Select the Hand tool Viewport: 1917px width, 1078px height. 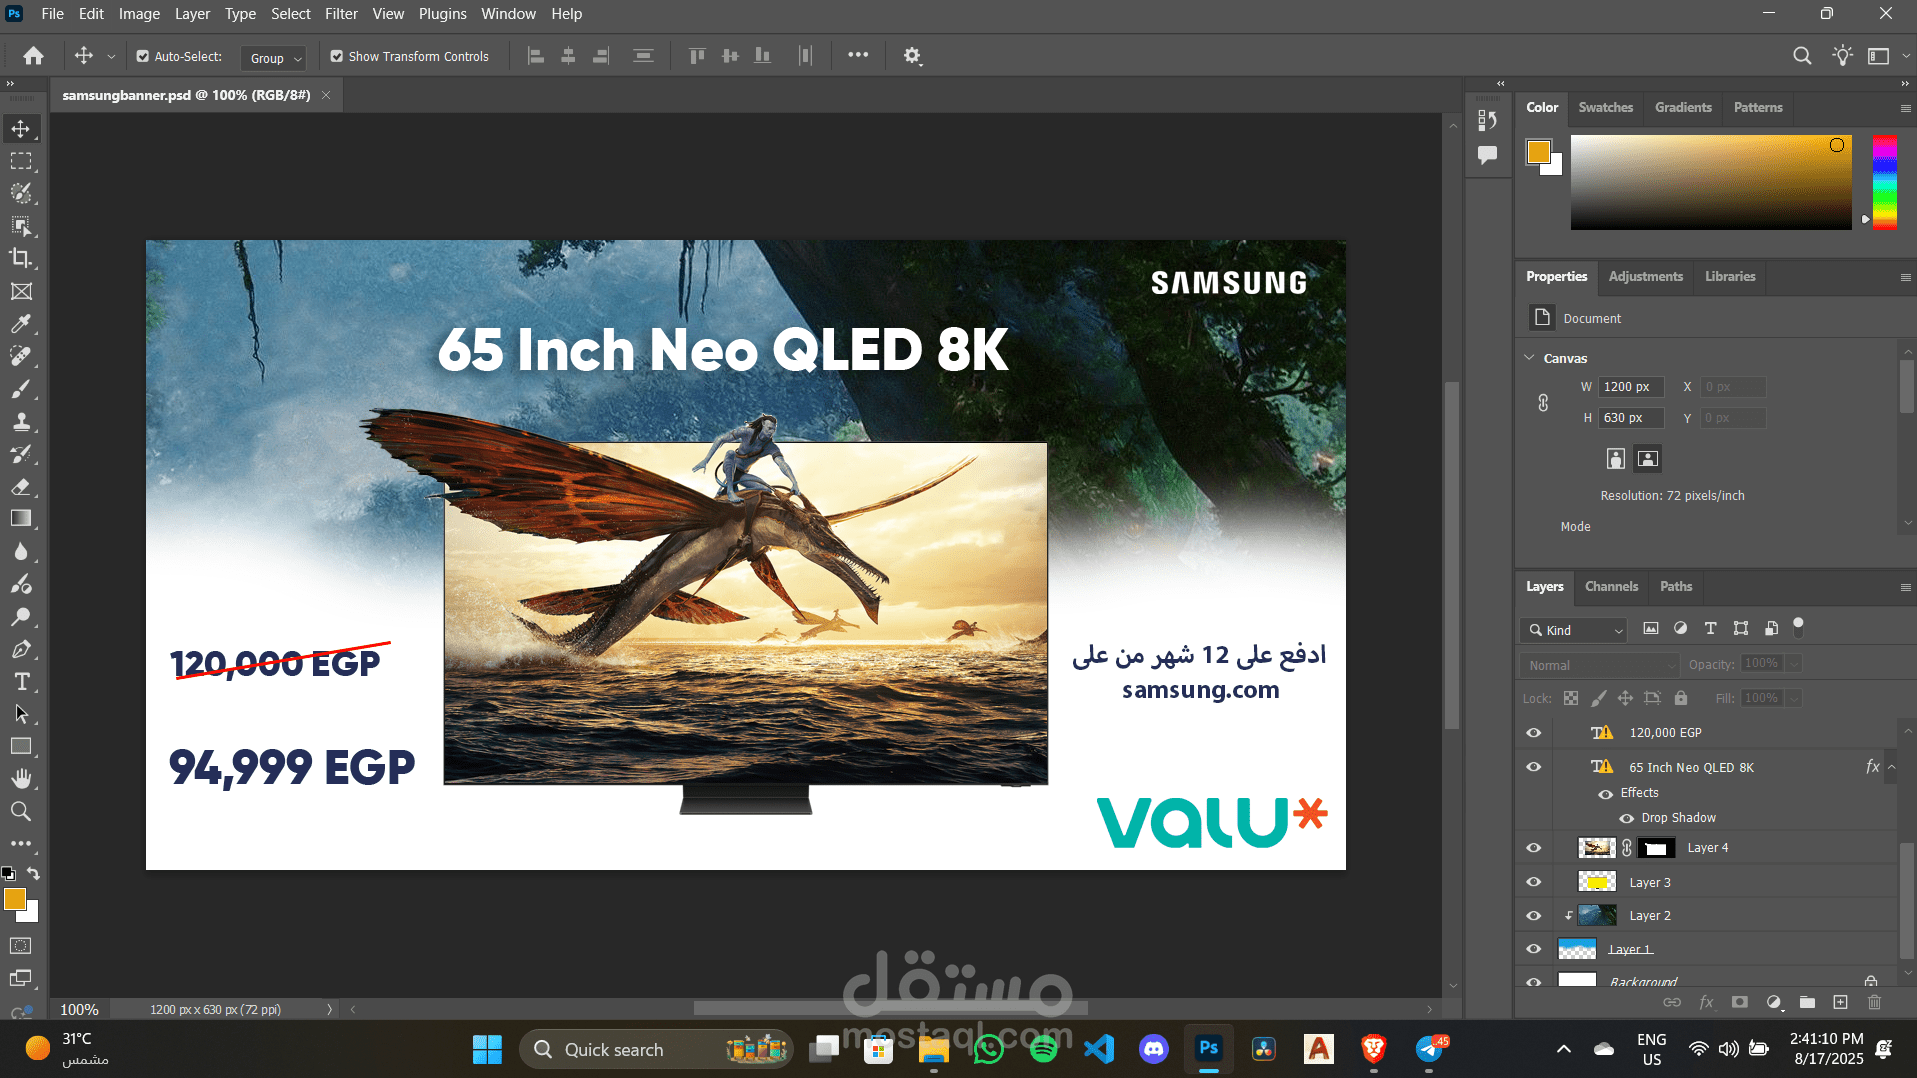coord(21,778)
